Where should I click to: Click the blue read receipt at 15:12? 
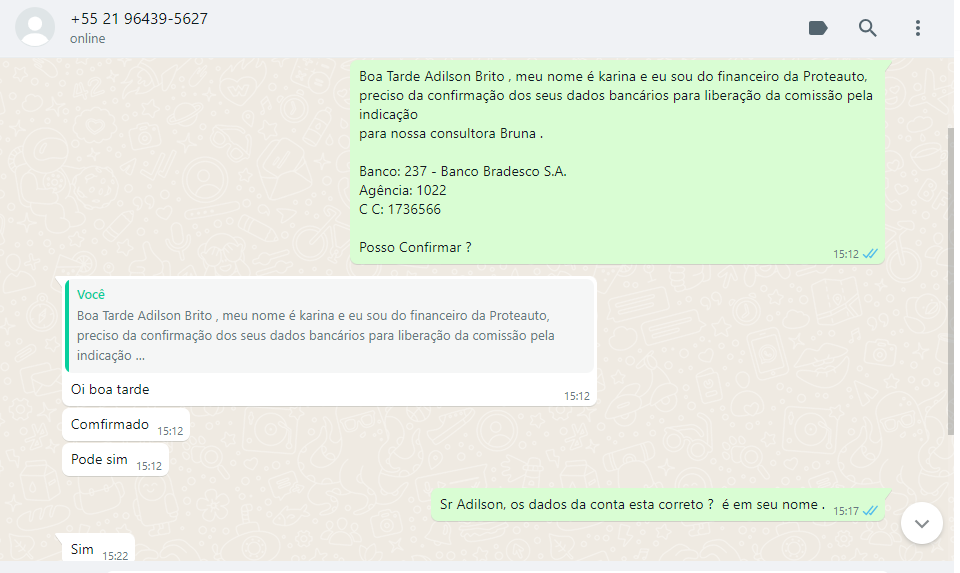pyautogui.click(x=870, y=254)
